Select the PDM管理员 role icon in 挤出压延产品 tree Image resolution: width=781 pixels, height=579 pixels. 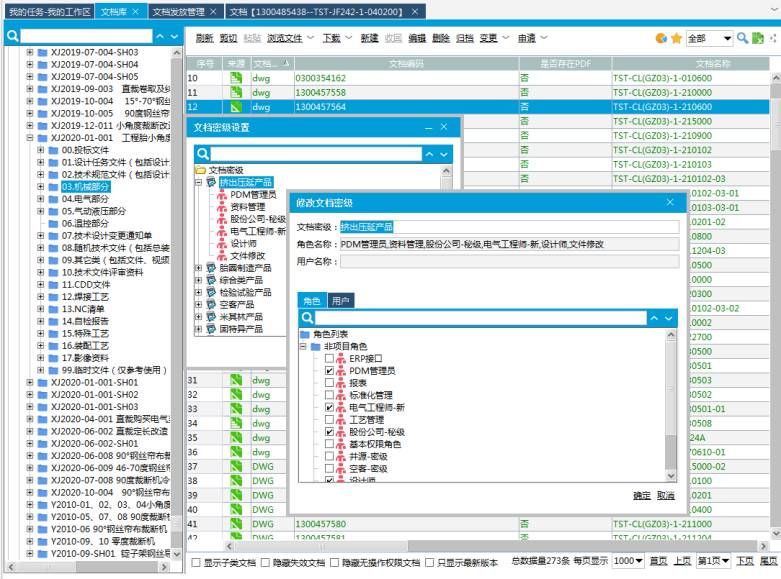pyautogui.click(x=222, y=195)
